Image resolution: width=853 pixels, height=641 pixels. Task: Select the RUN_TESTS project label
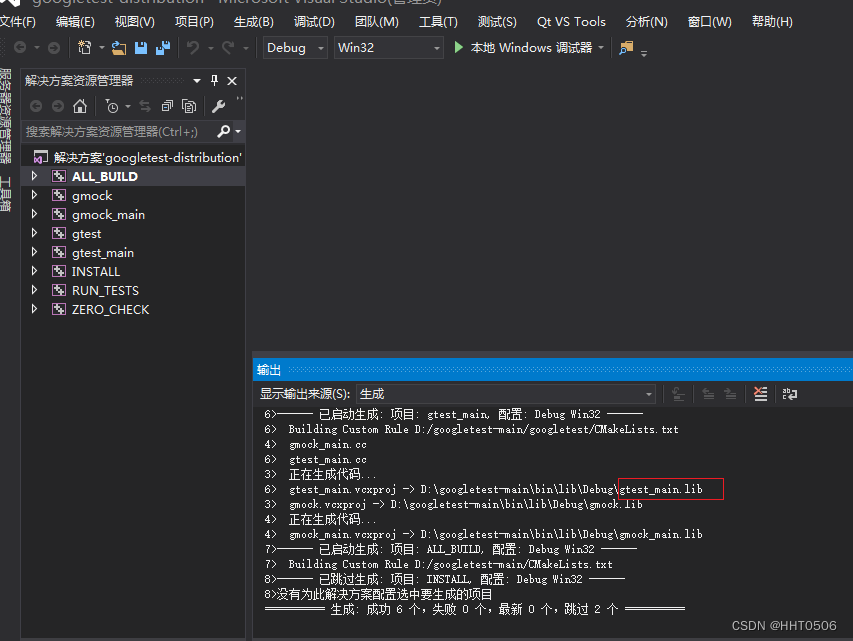point(106,291)
